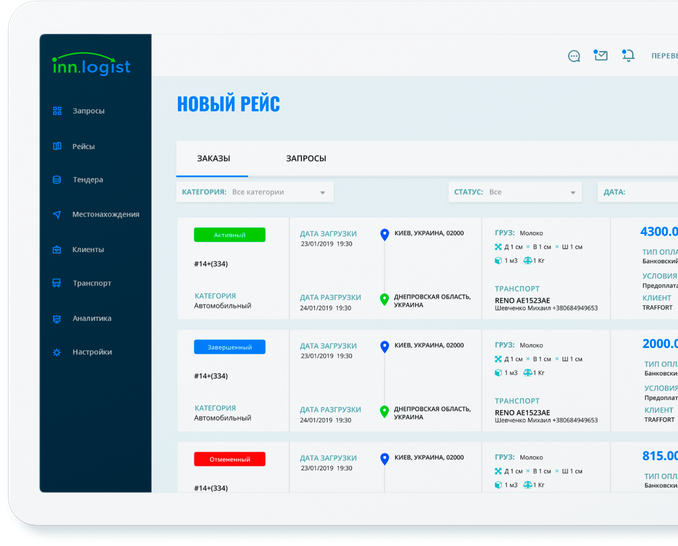Switch to the Заказы tab
678x546 pixels.
(x=213, y=159)
